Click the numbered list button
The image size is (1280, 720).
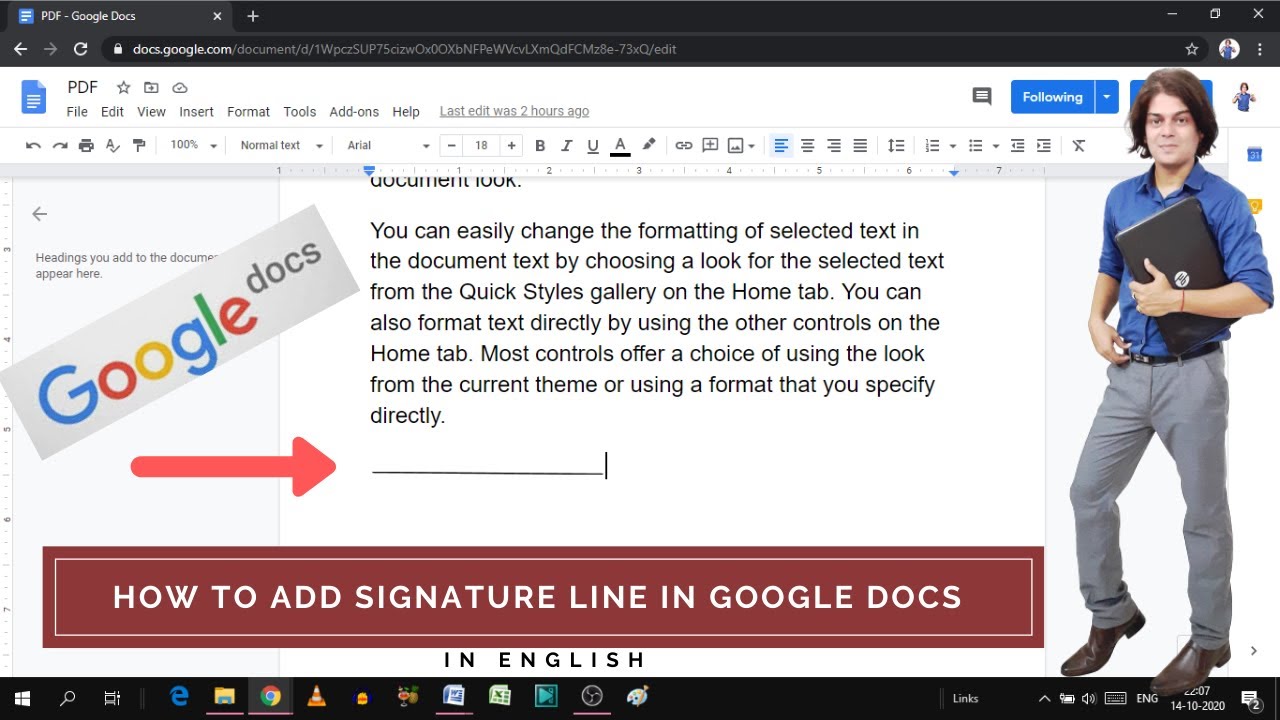click(x=932, y=146)
